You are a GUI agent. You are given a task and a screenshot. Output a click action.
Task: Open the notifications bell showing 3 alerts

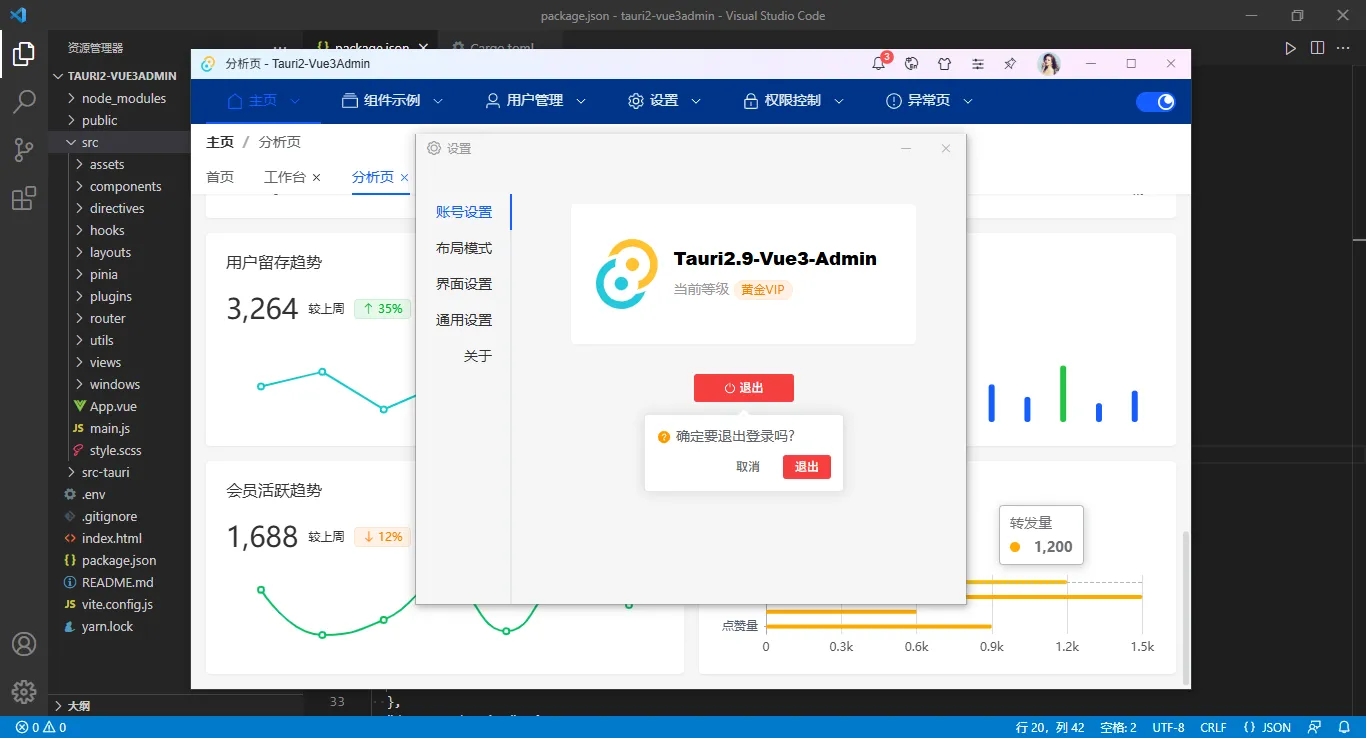click(876, 63)
